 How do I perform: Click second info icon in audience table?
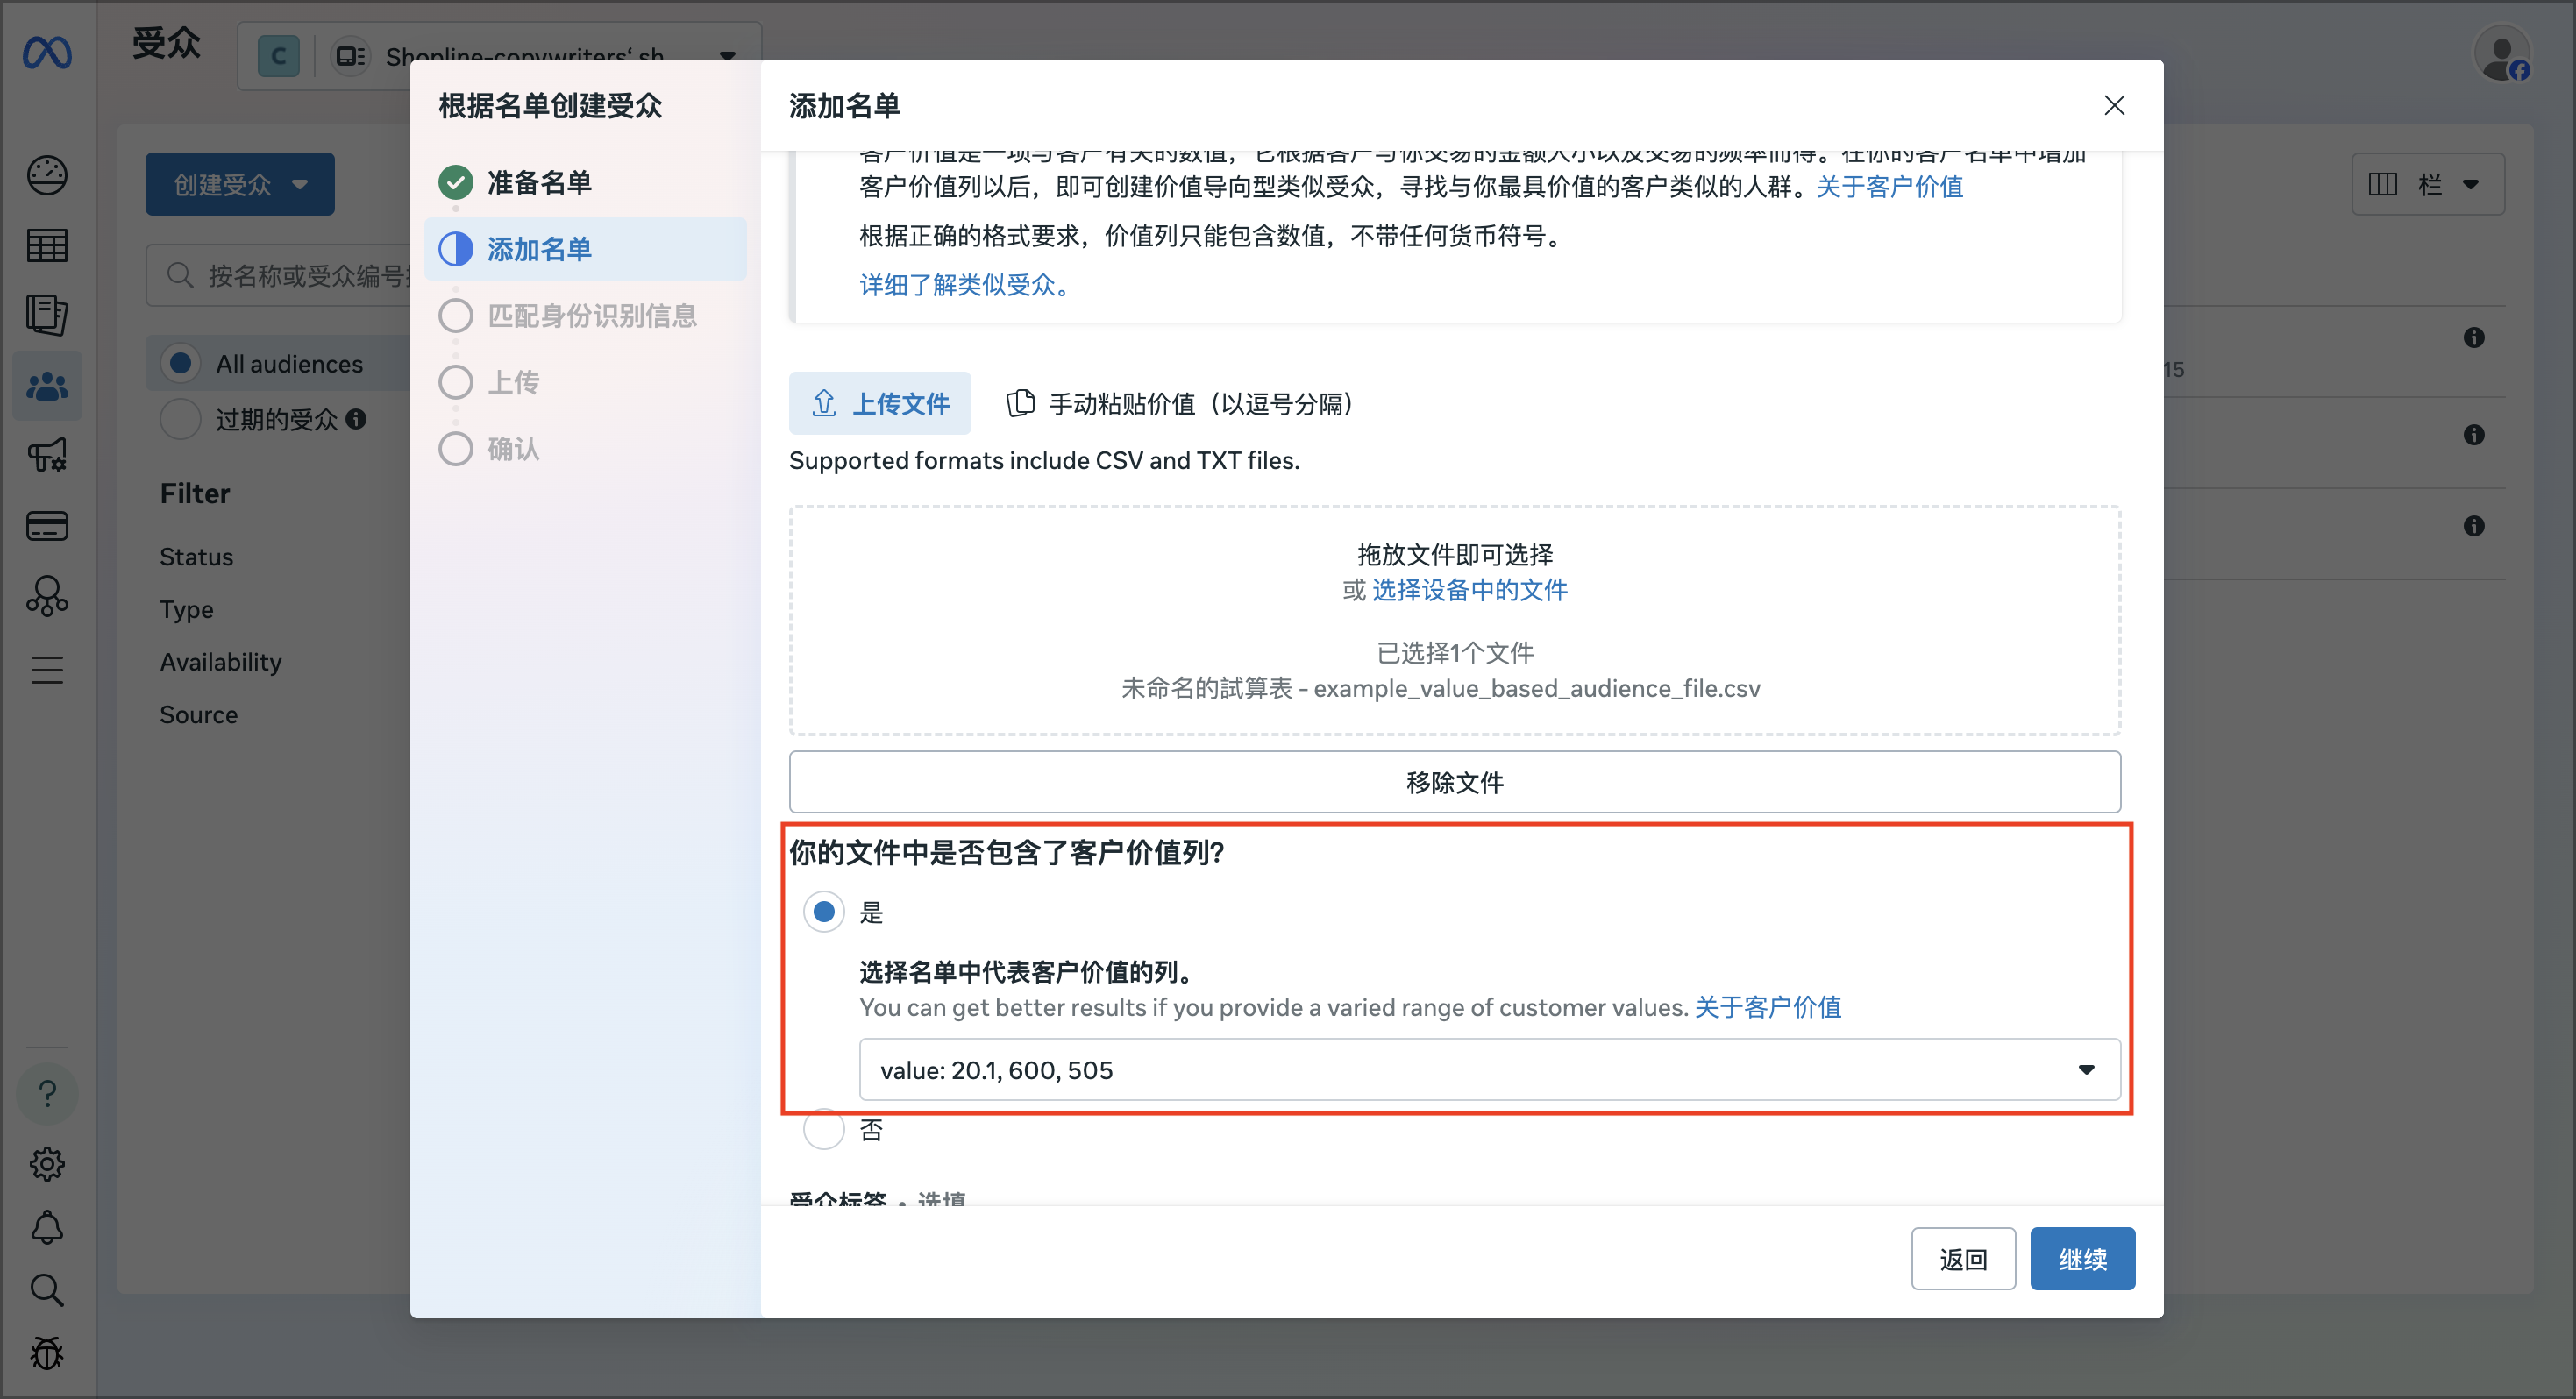[2474, 435]
